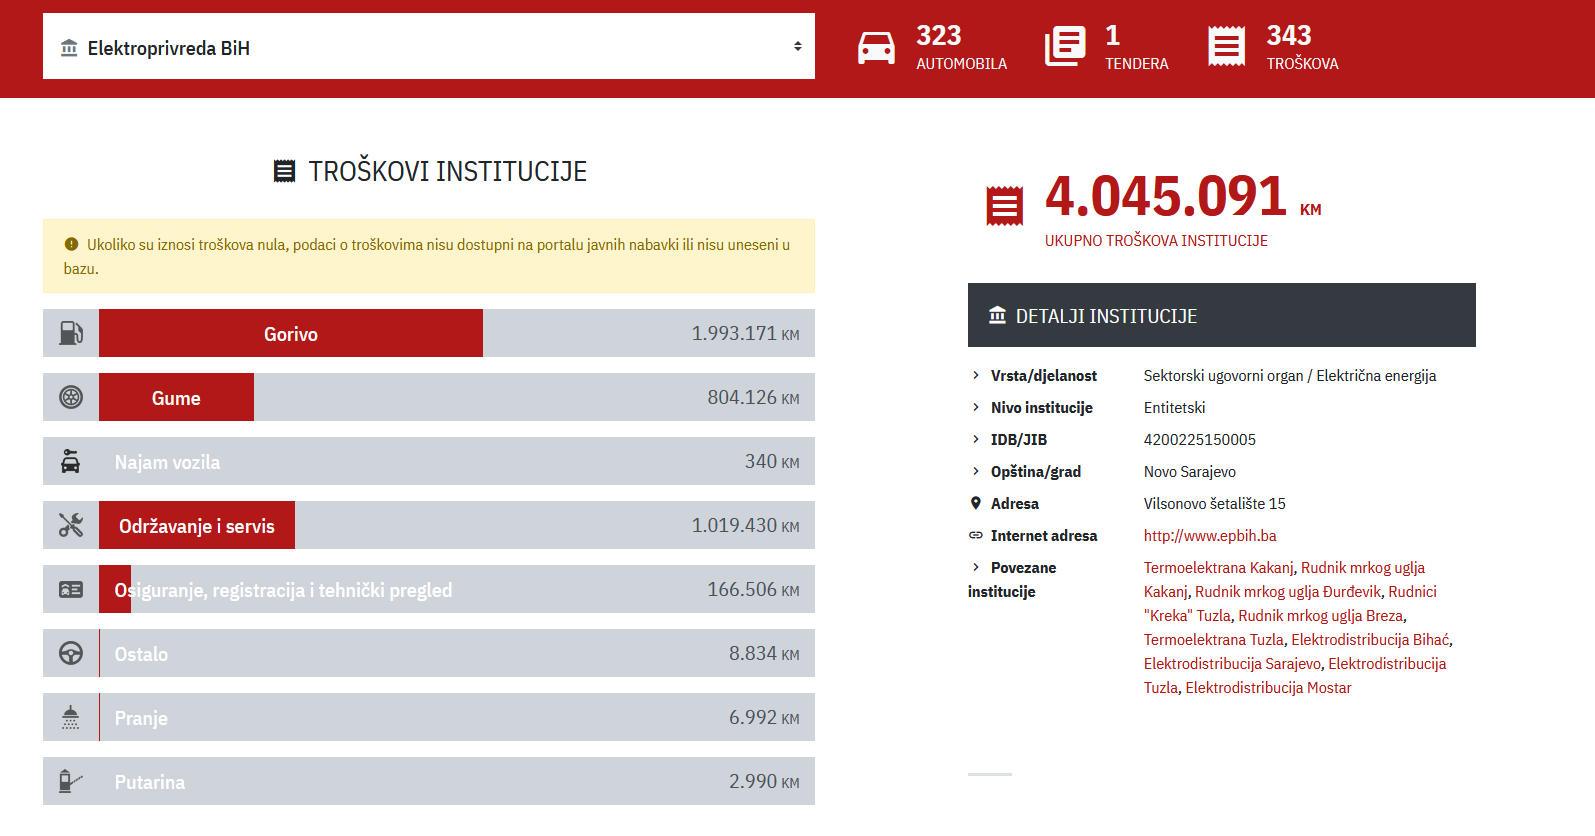Screen dimensions: 1595x836
Task: Open the Elektrodistribucija Bihać link
Action: tap(1370, 640)
